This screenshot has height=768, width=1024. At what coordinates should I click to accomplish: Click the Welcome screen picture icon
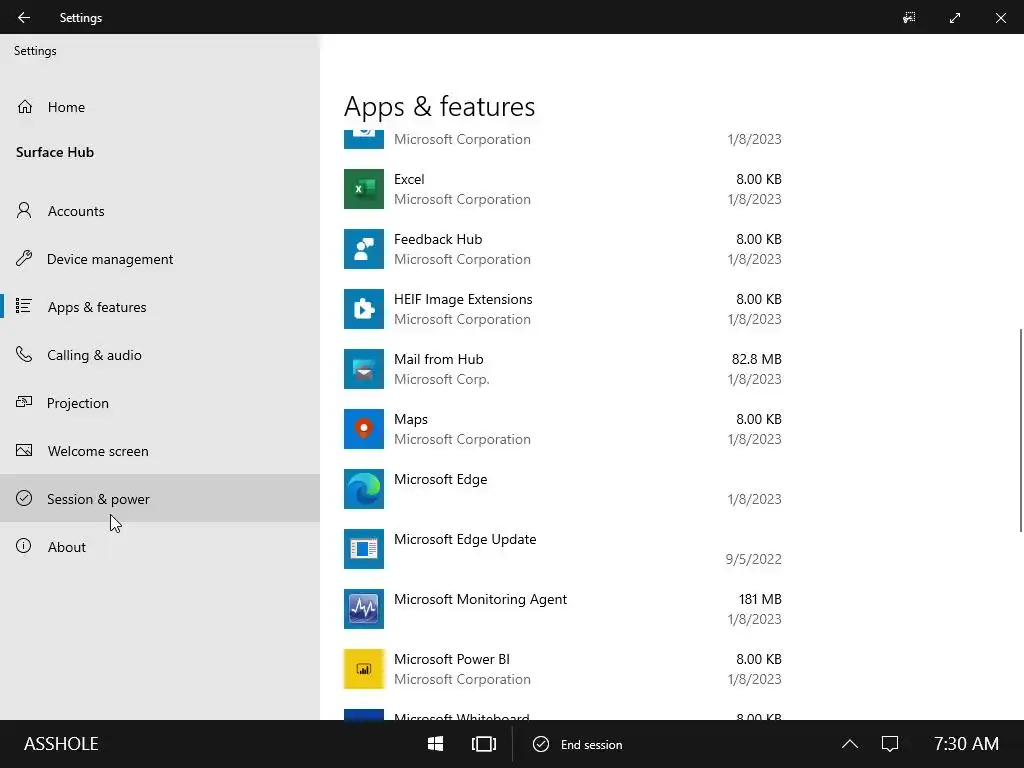[24, 451]
